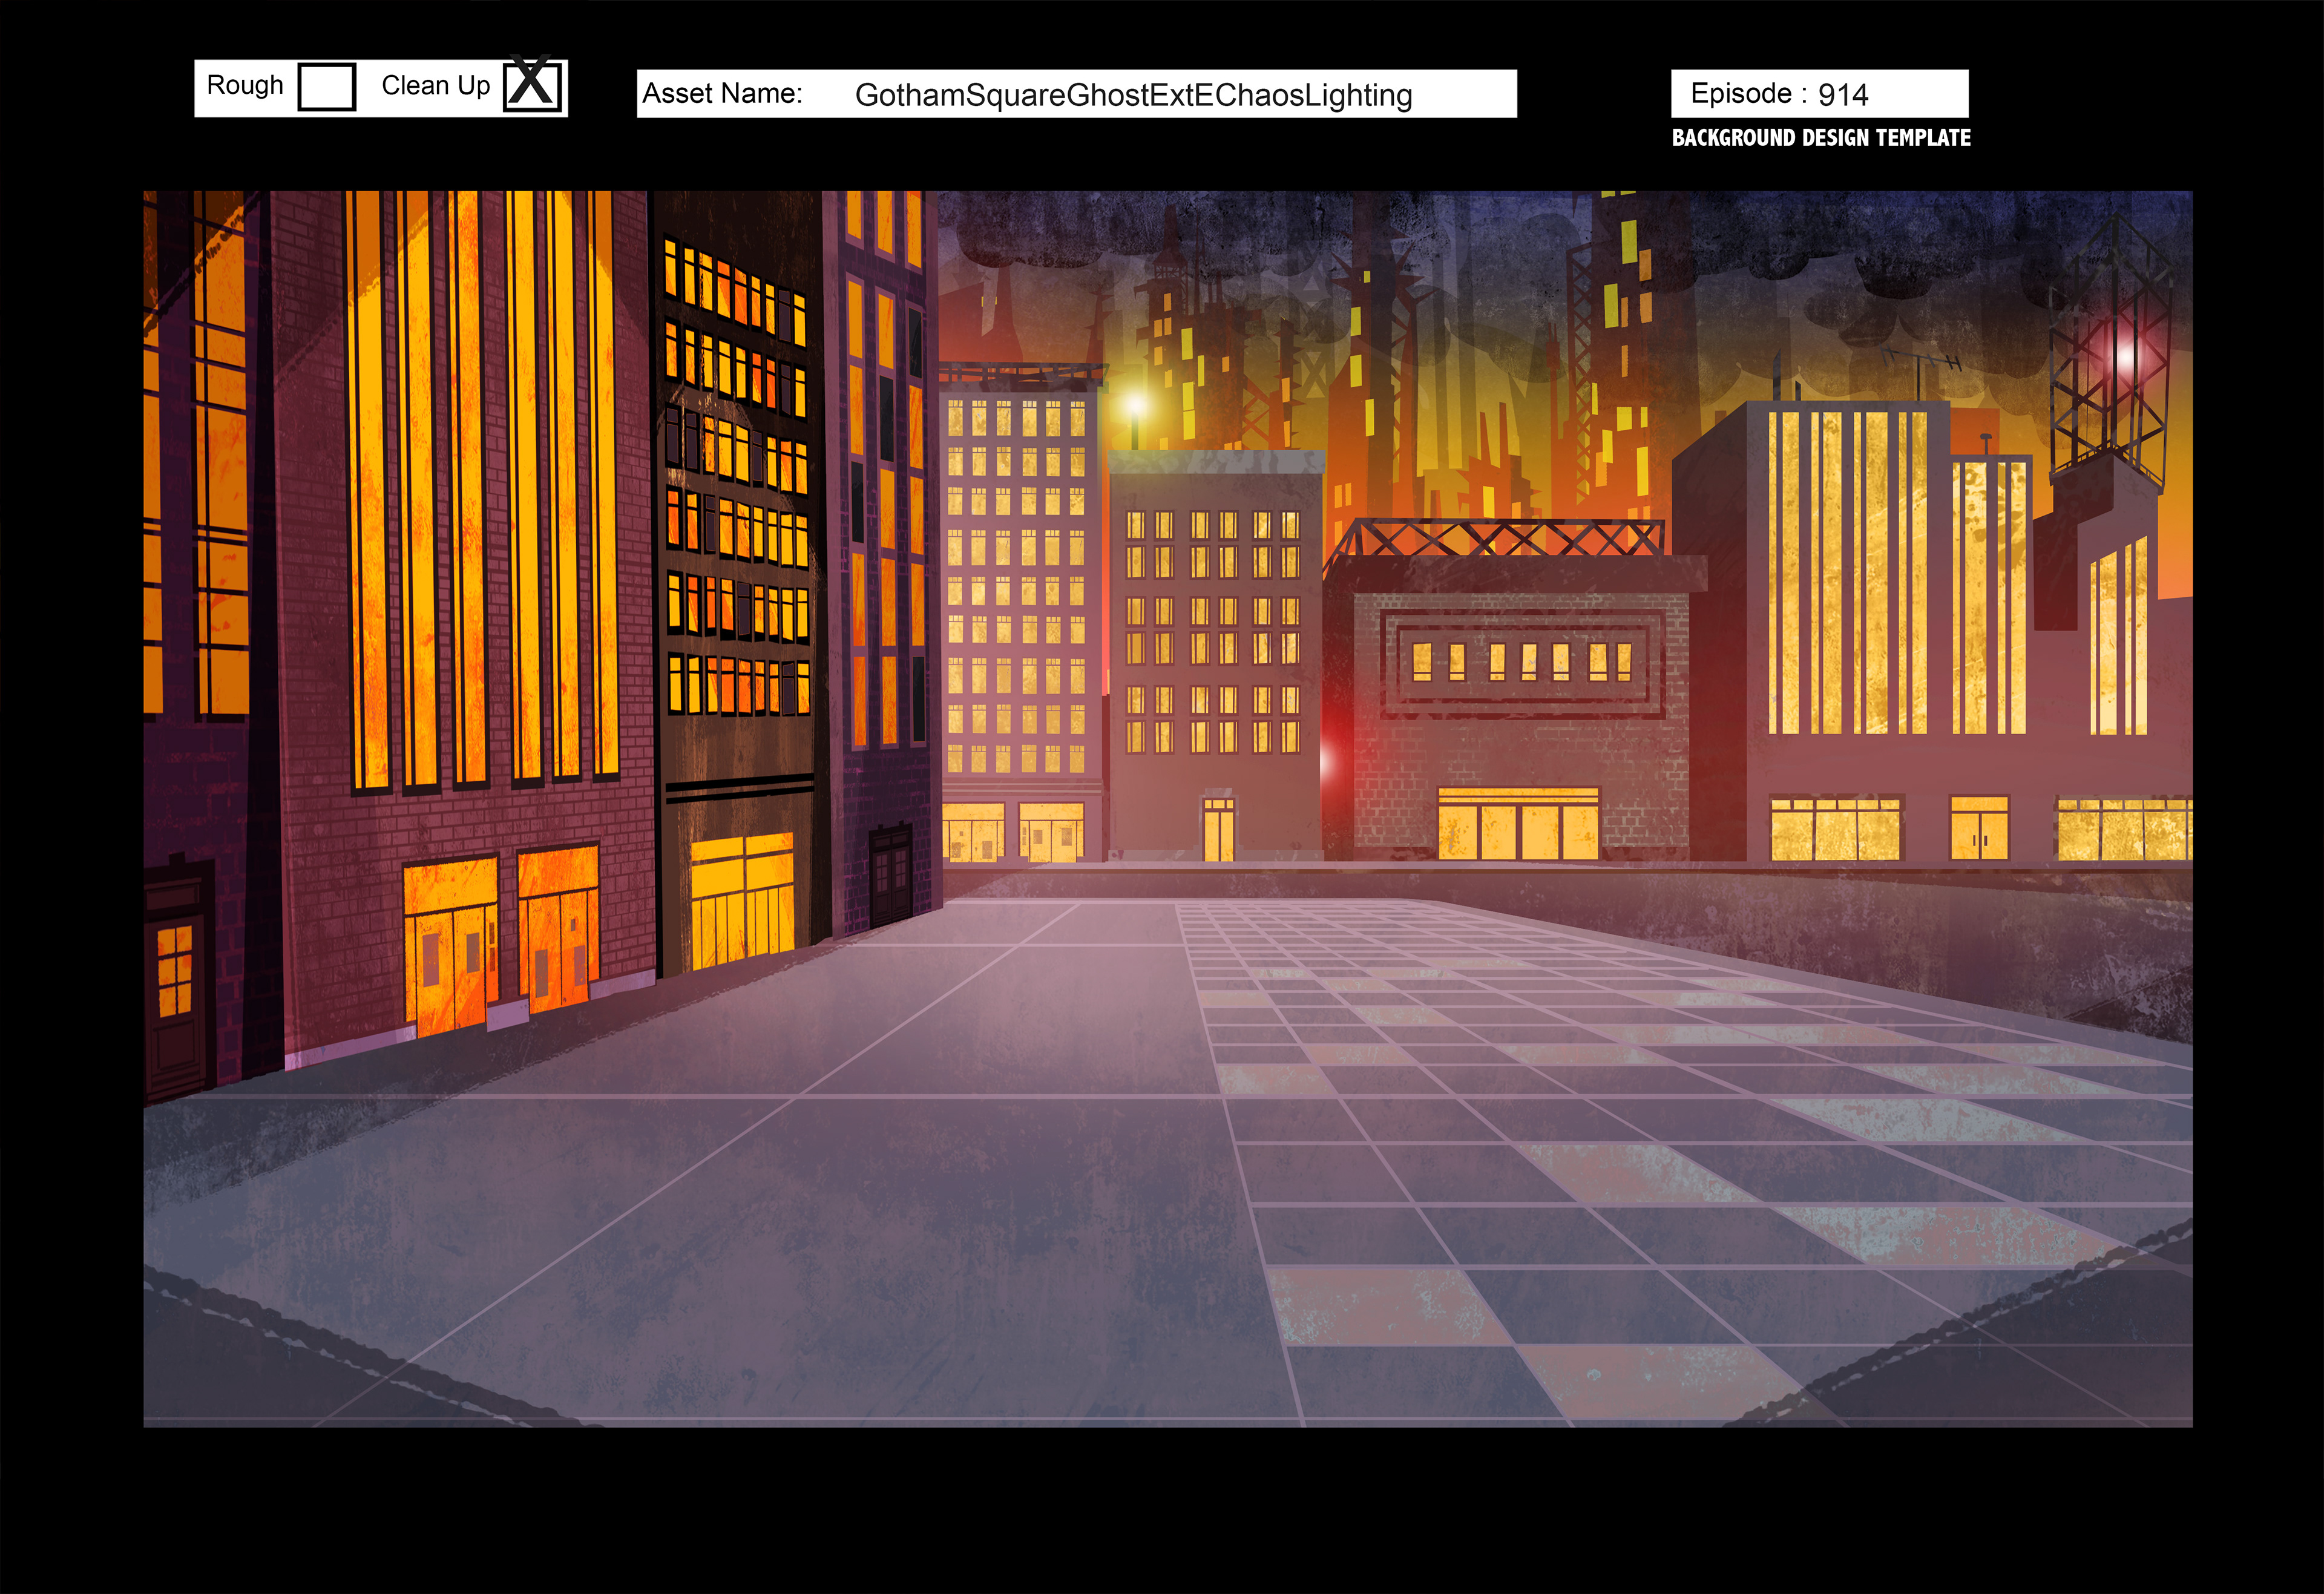Click the GothamSquareGhostExtEChaosLighting asset name text
The image size is (2324, 1594).
click(x=1133, y=95)
